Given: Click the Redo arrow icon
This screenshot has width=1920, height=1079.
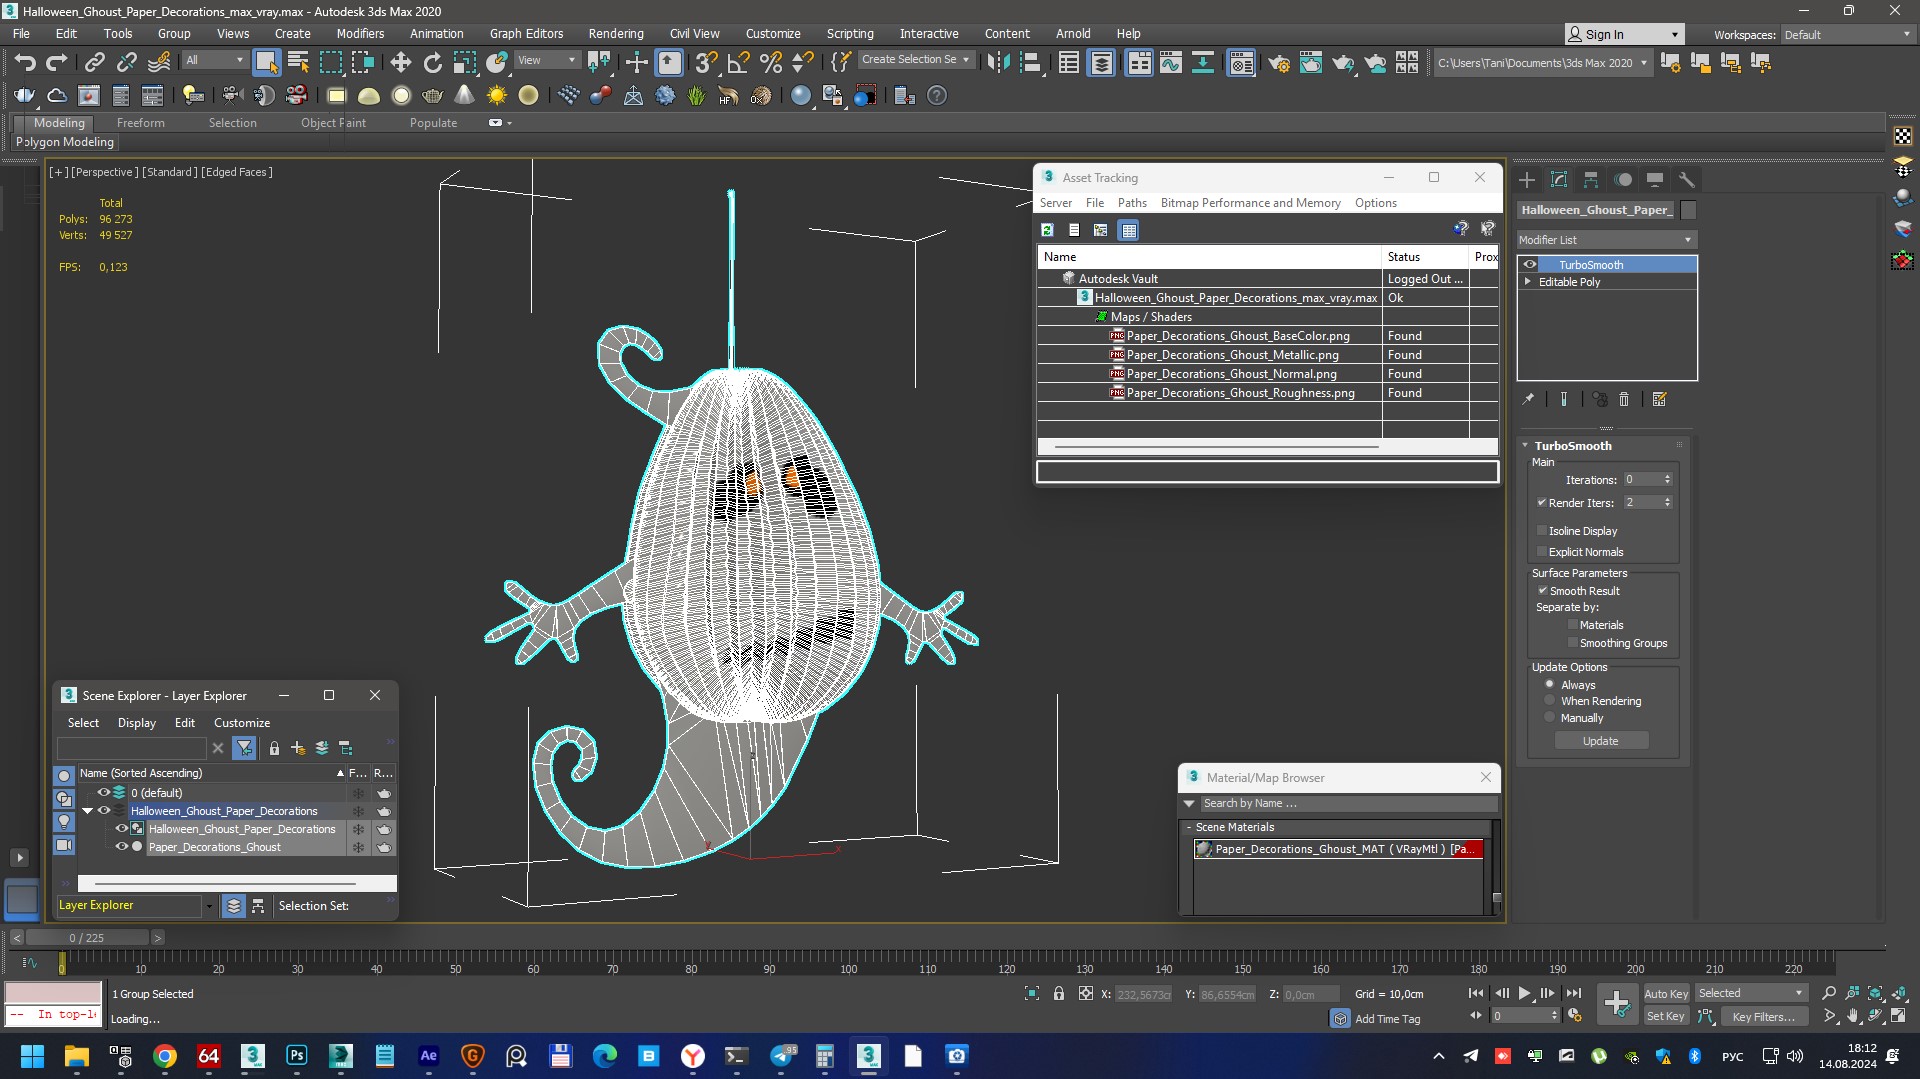Looking at the screenshot, I should 57,63.
